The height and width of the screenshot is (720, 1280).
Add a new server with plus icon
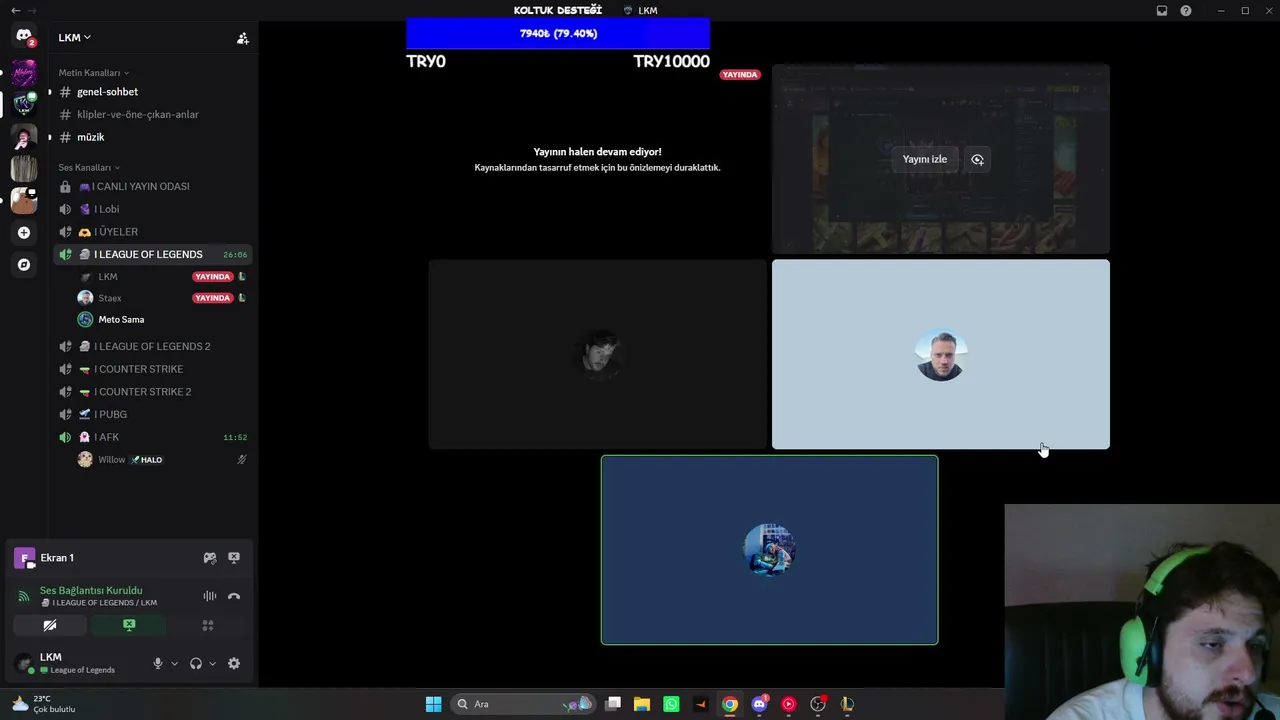click(x=24, y=233)
